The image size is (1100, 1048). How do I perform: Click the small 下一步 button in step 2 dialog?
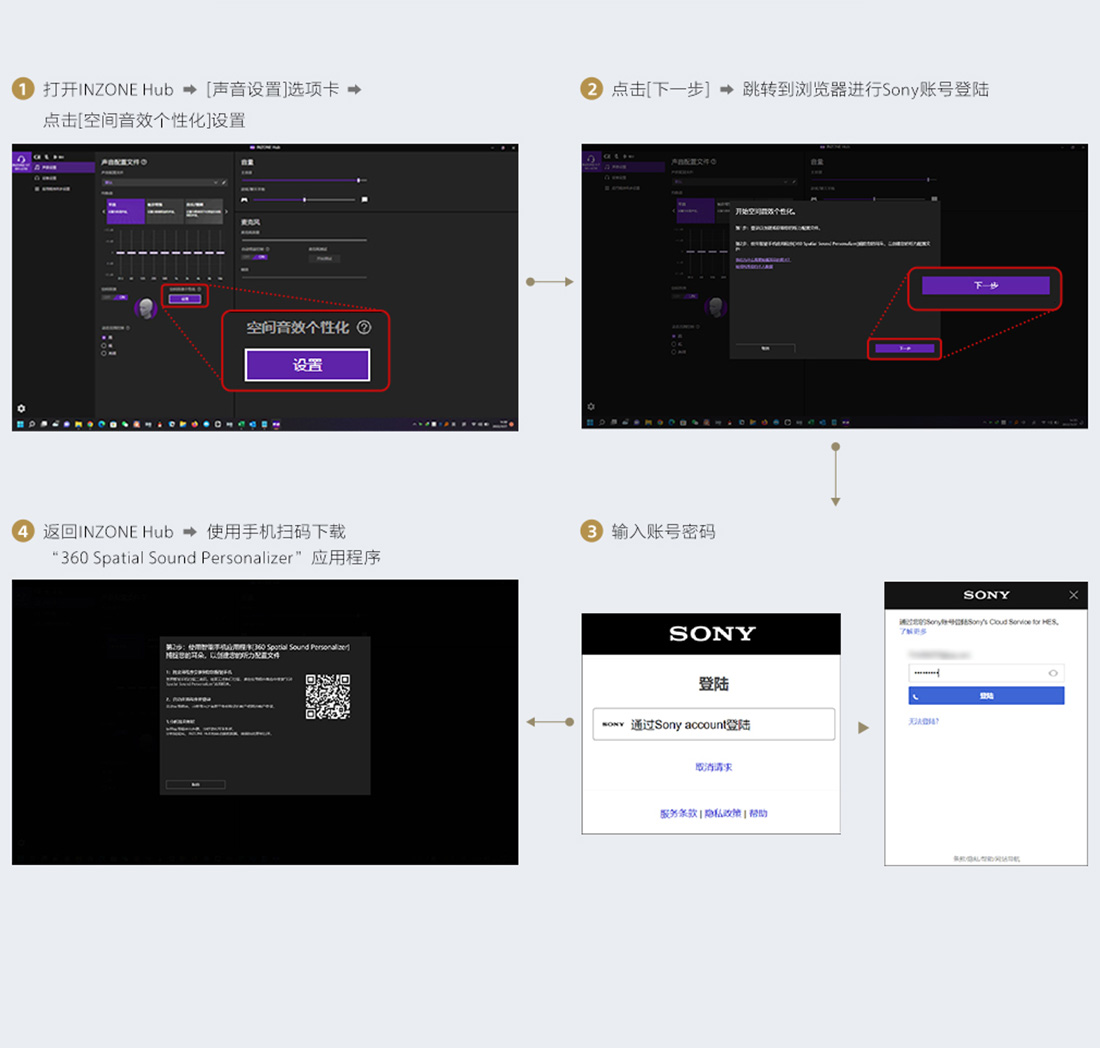905,348
